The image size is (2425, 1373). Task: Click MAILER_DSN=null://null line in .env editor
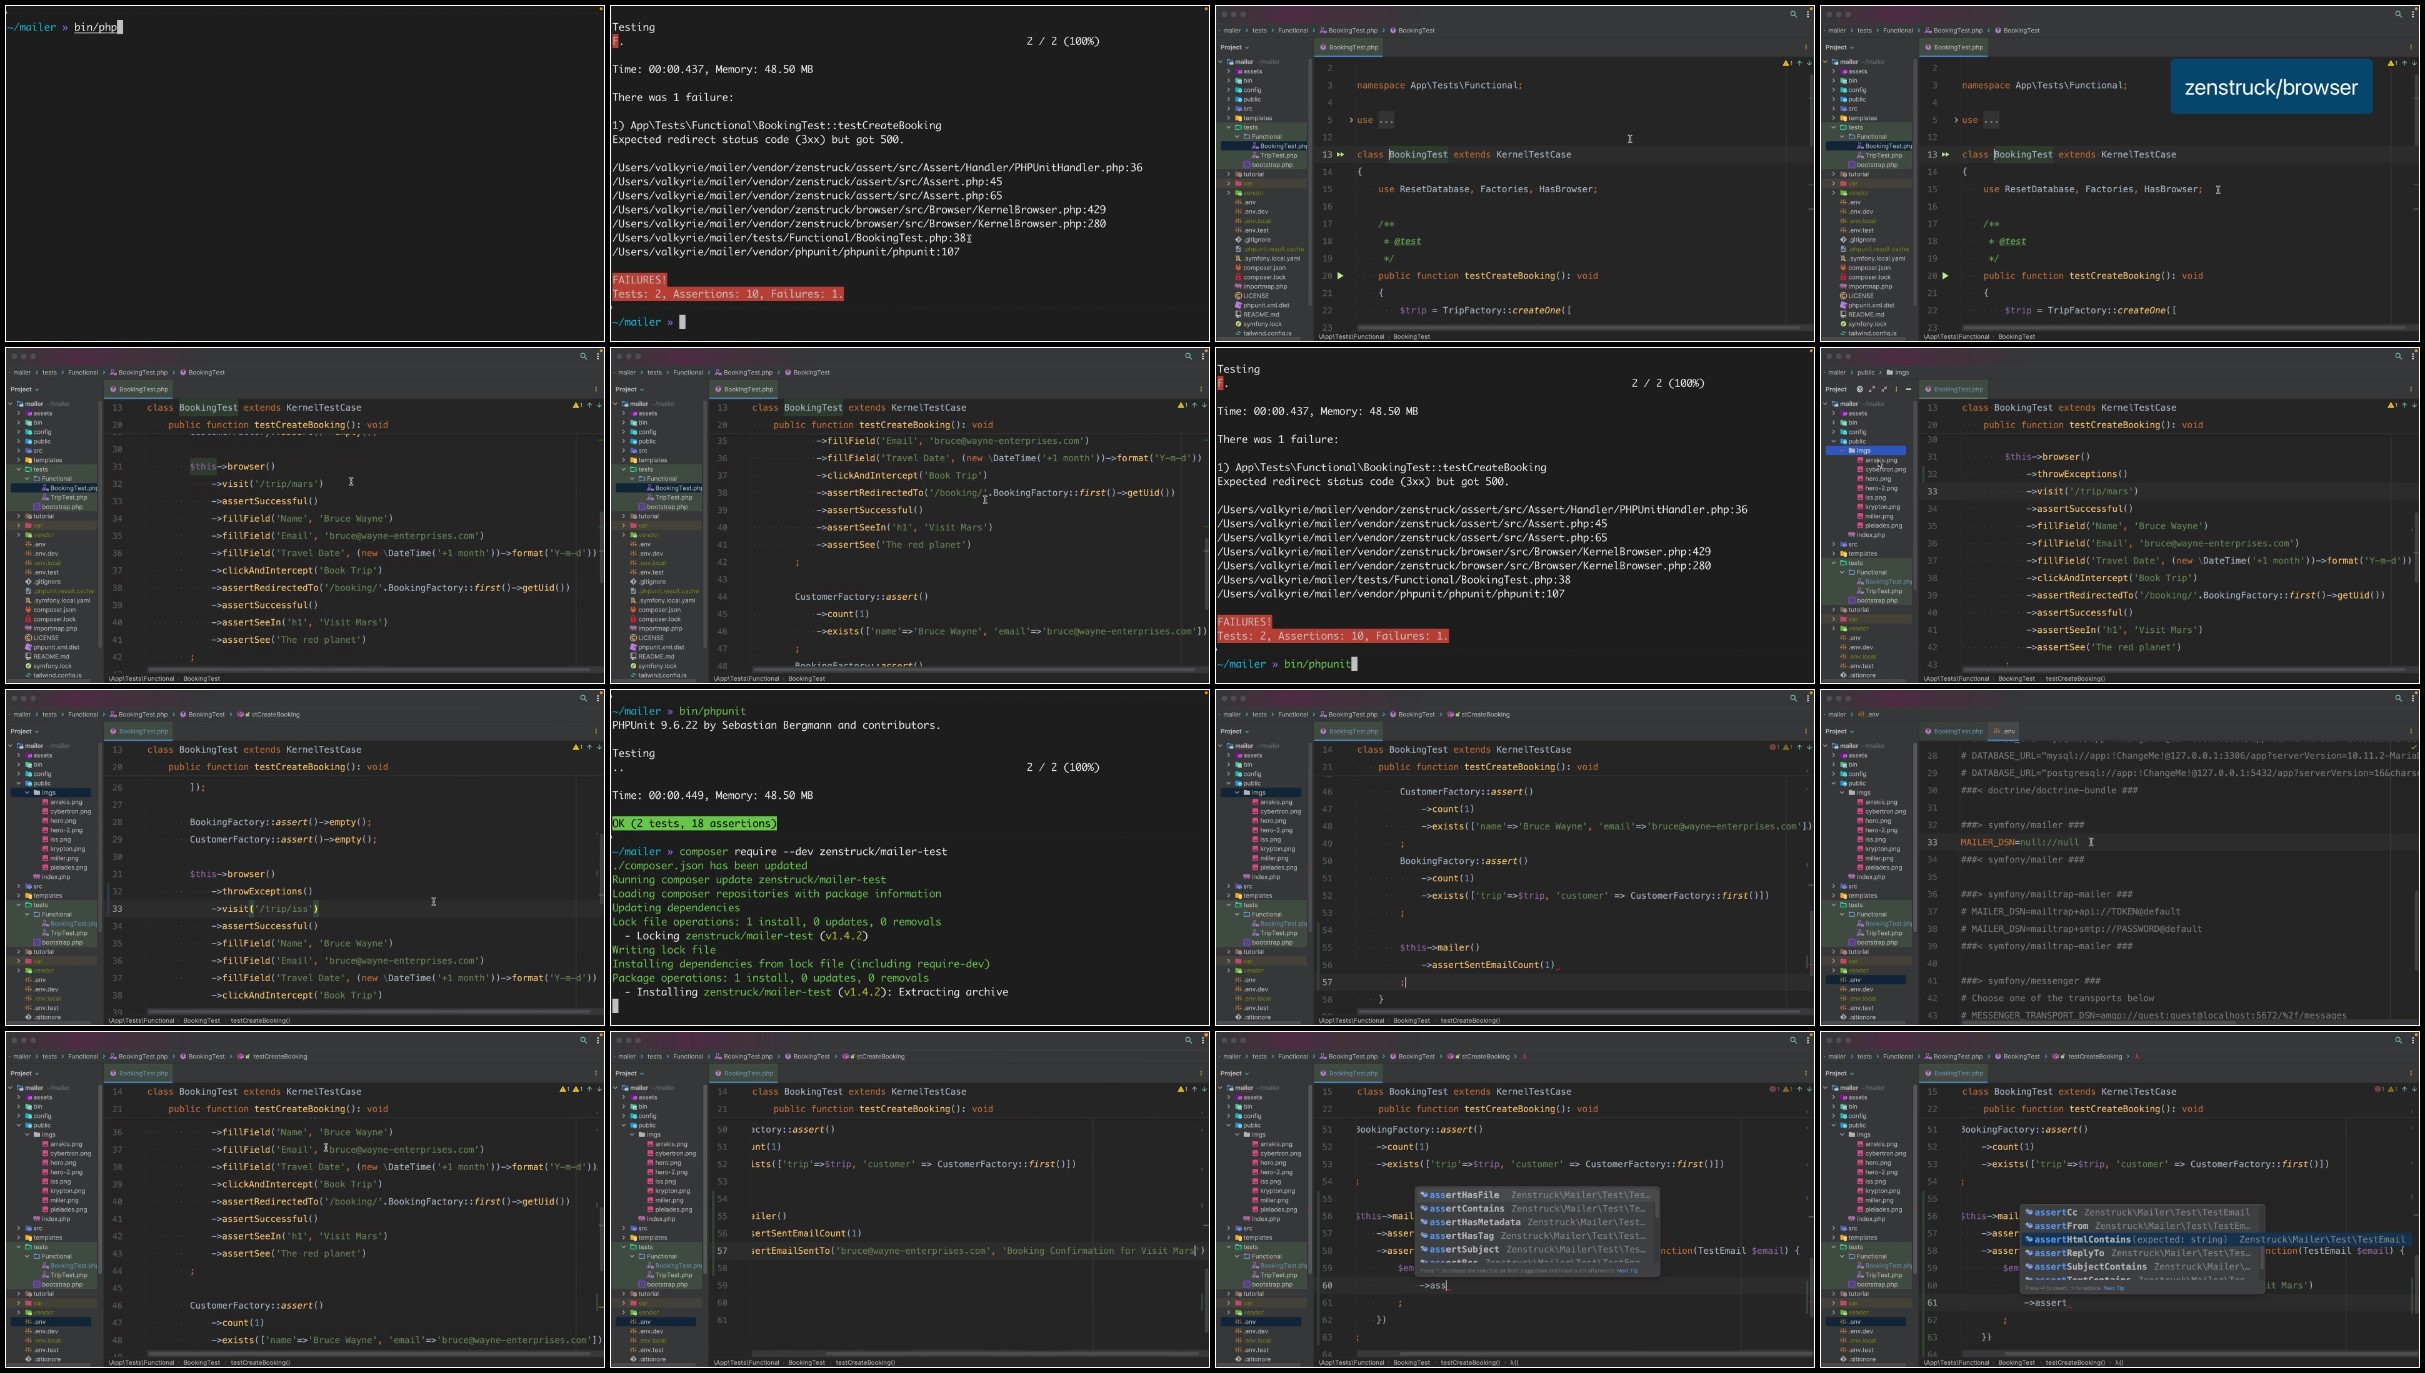pyautogui.click(x=2020, y=842)
